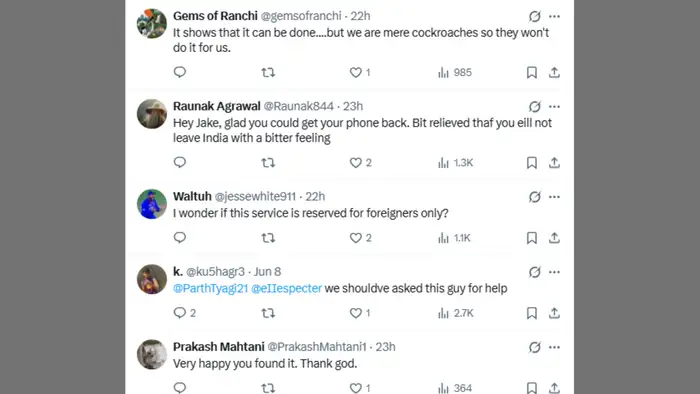The height and width of the screenshot is (394, 700).
Task: Open more menu on Prakash Mahtani's tweet
Action: (554, 347)
